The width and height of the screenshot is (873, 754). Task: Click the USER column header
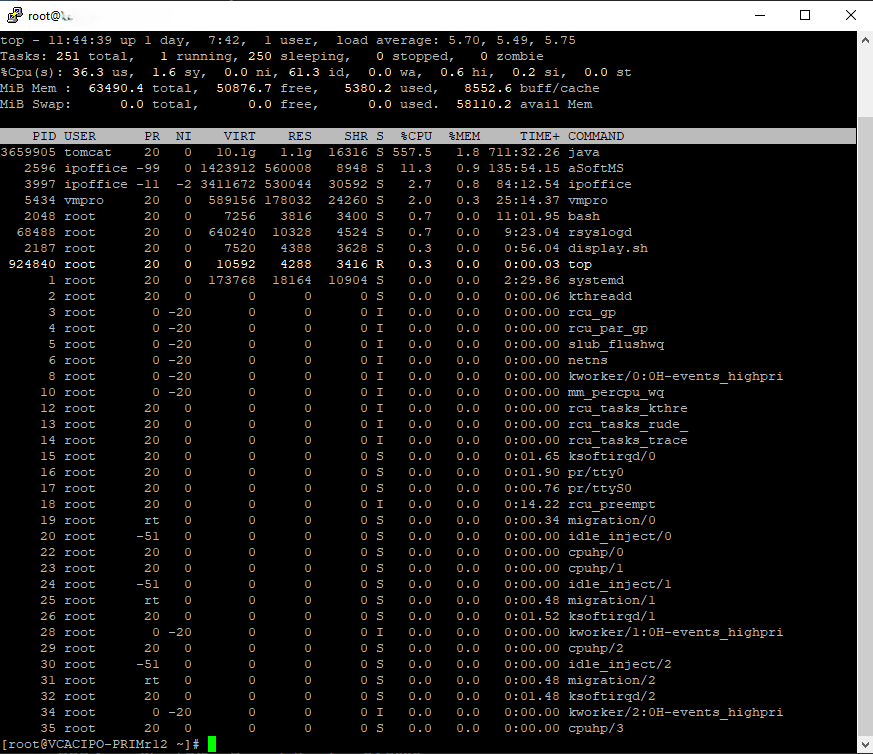coord(80,136)
